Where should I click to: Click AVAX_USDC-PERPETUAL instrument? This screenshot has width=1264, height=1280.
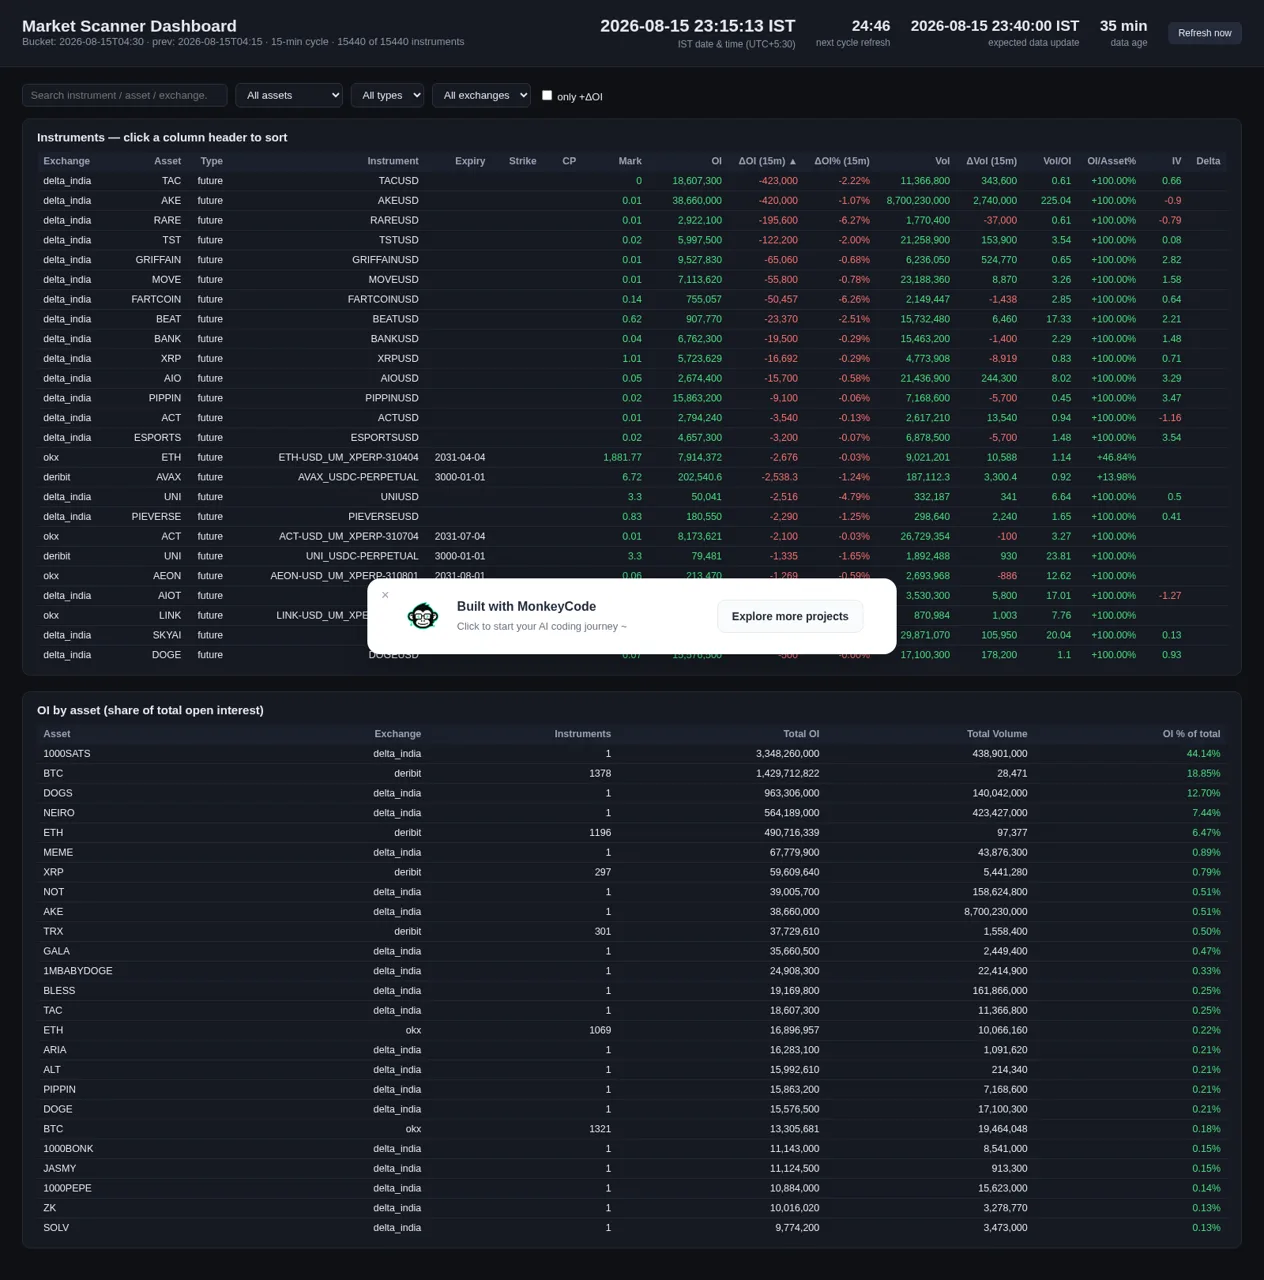coord(358,477)
